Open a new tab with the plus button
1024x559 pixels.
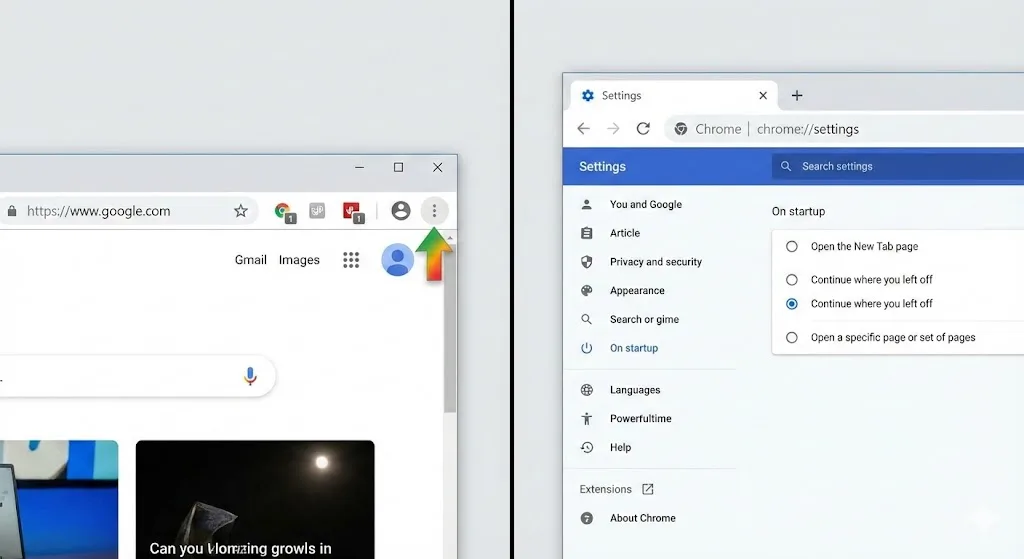[x=797, y=95]
